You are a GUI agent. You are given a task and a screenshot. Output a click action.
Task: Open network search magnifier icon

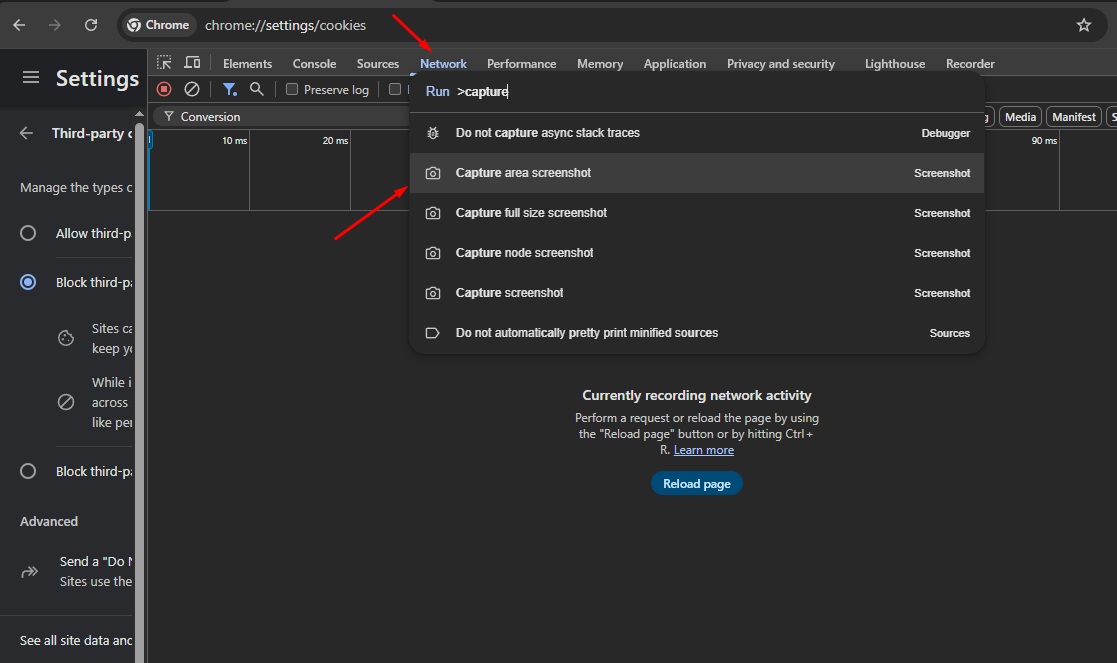coord(256,89)
